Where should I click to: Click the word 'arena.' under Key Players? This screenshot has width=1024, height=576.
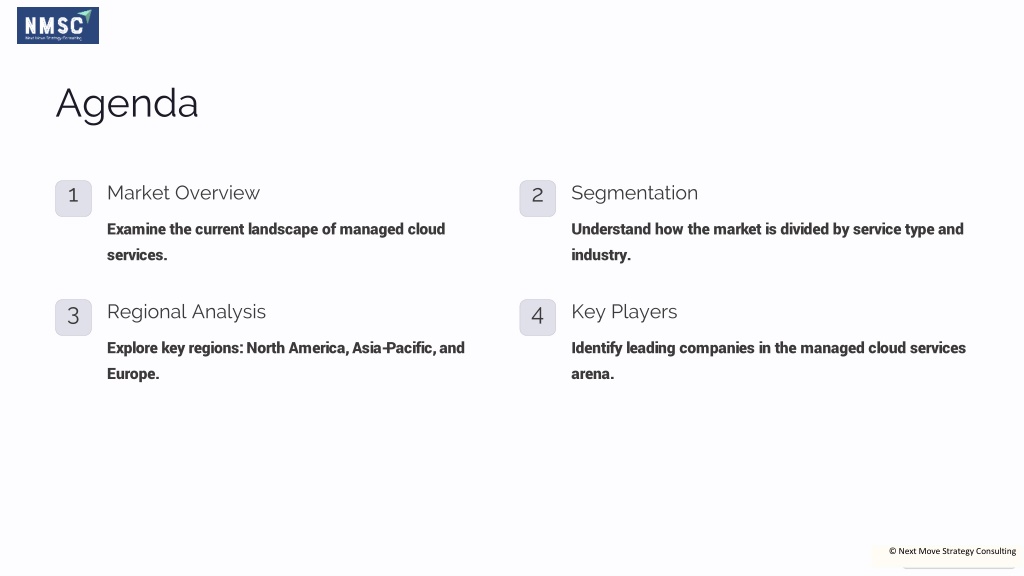[x=592, y=374]
